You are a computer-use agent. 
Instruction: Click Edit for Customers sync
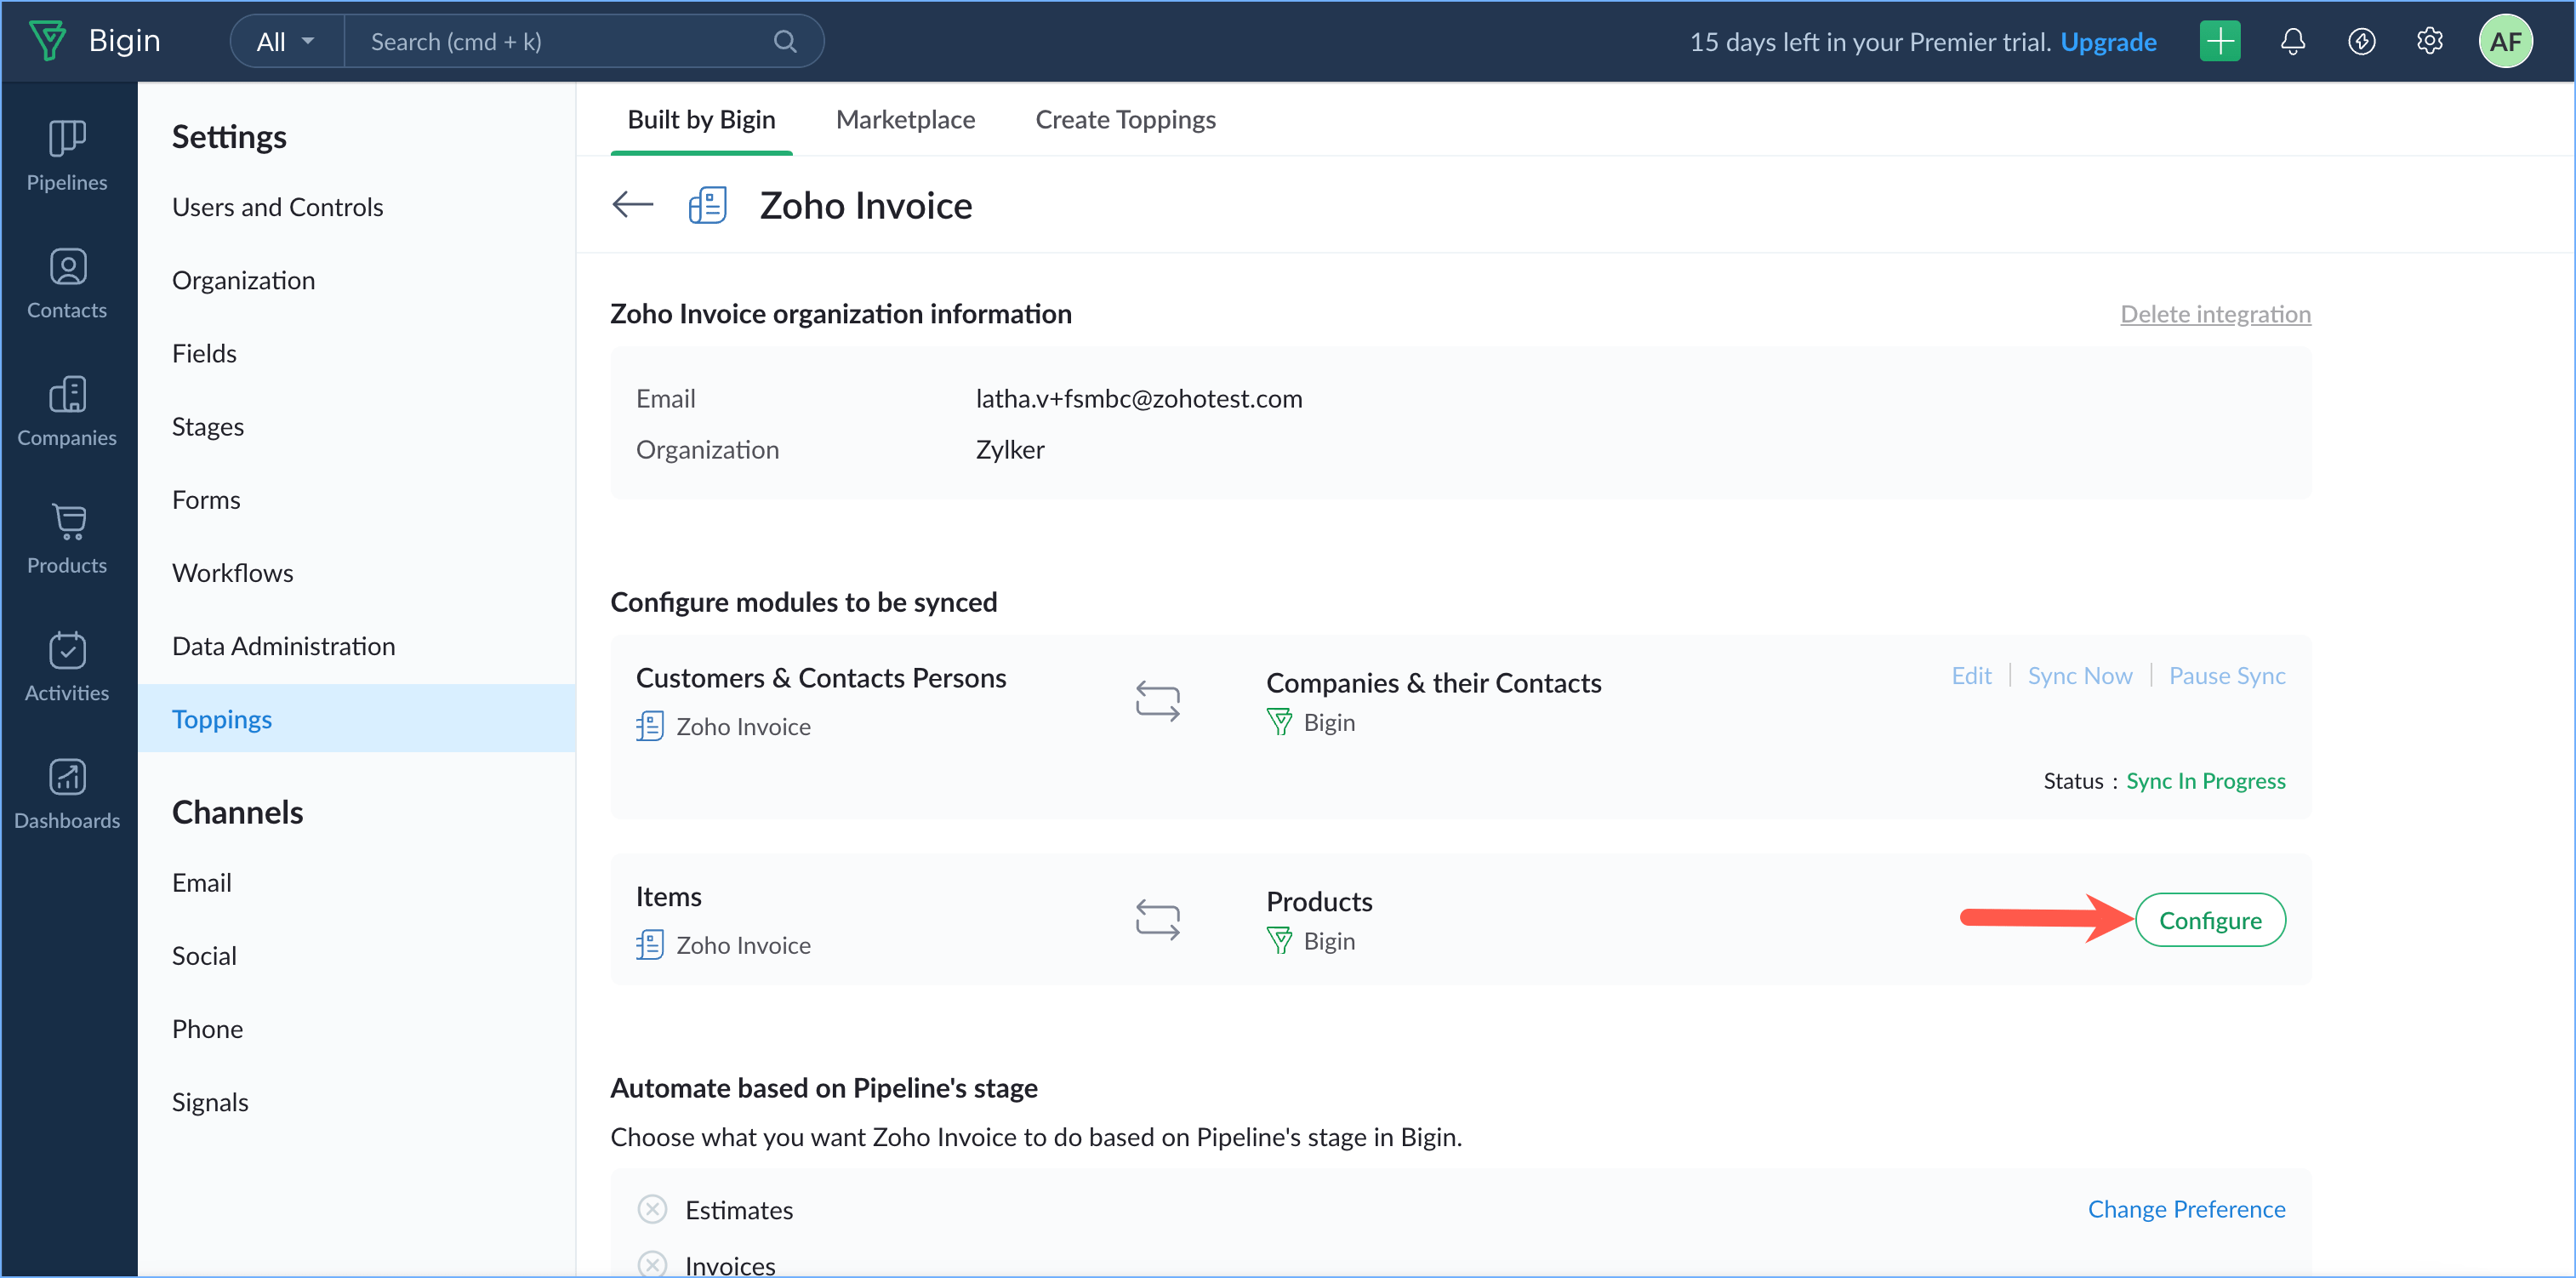(x=1971, y=675)
